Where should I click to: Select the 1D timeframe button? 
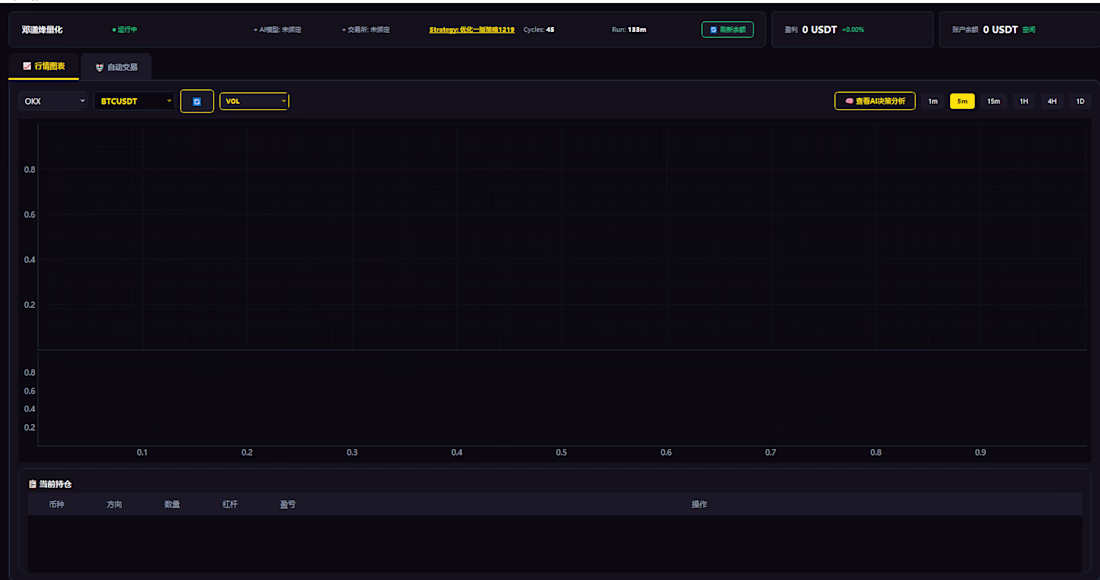(1080, 101)
